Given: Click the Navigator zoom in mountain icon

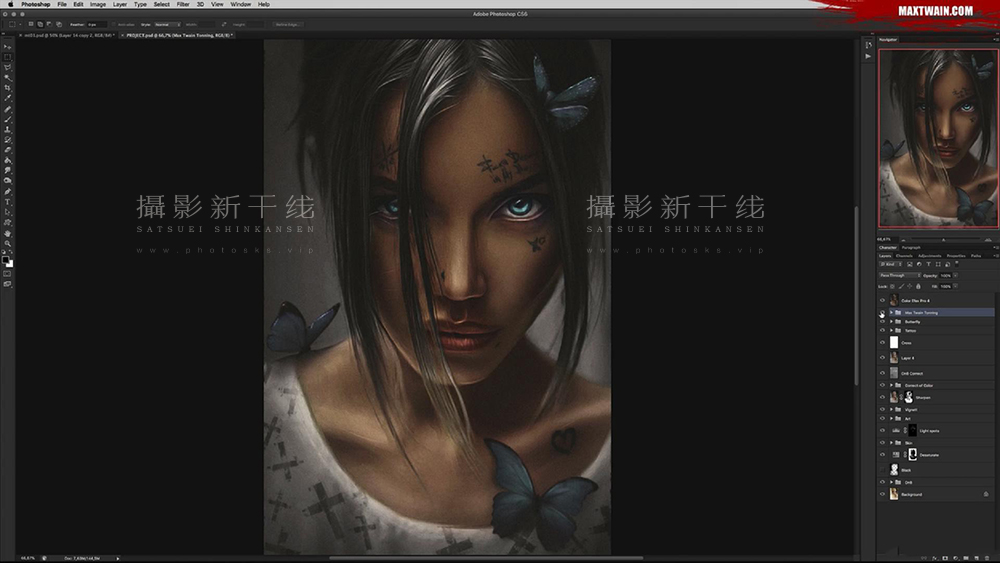Looking at the screenshot, I should [x=988, y=240].
